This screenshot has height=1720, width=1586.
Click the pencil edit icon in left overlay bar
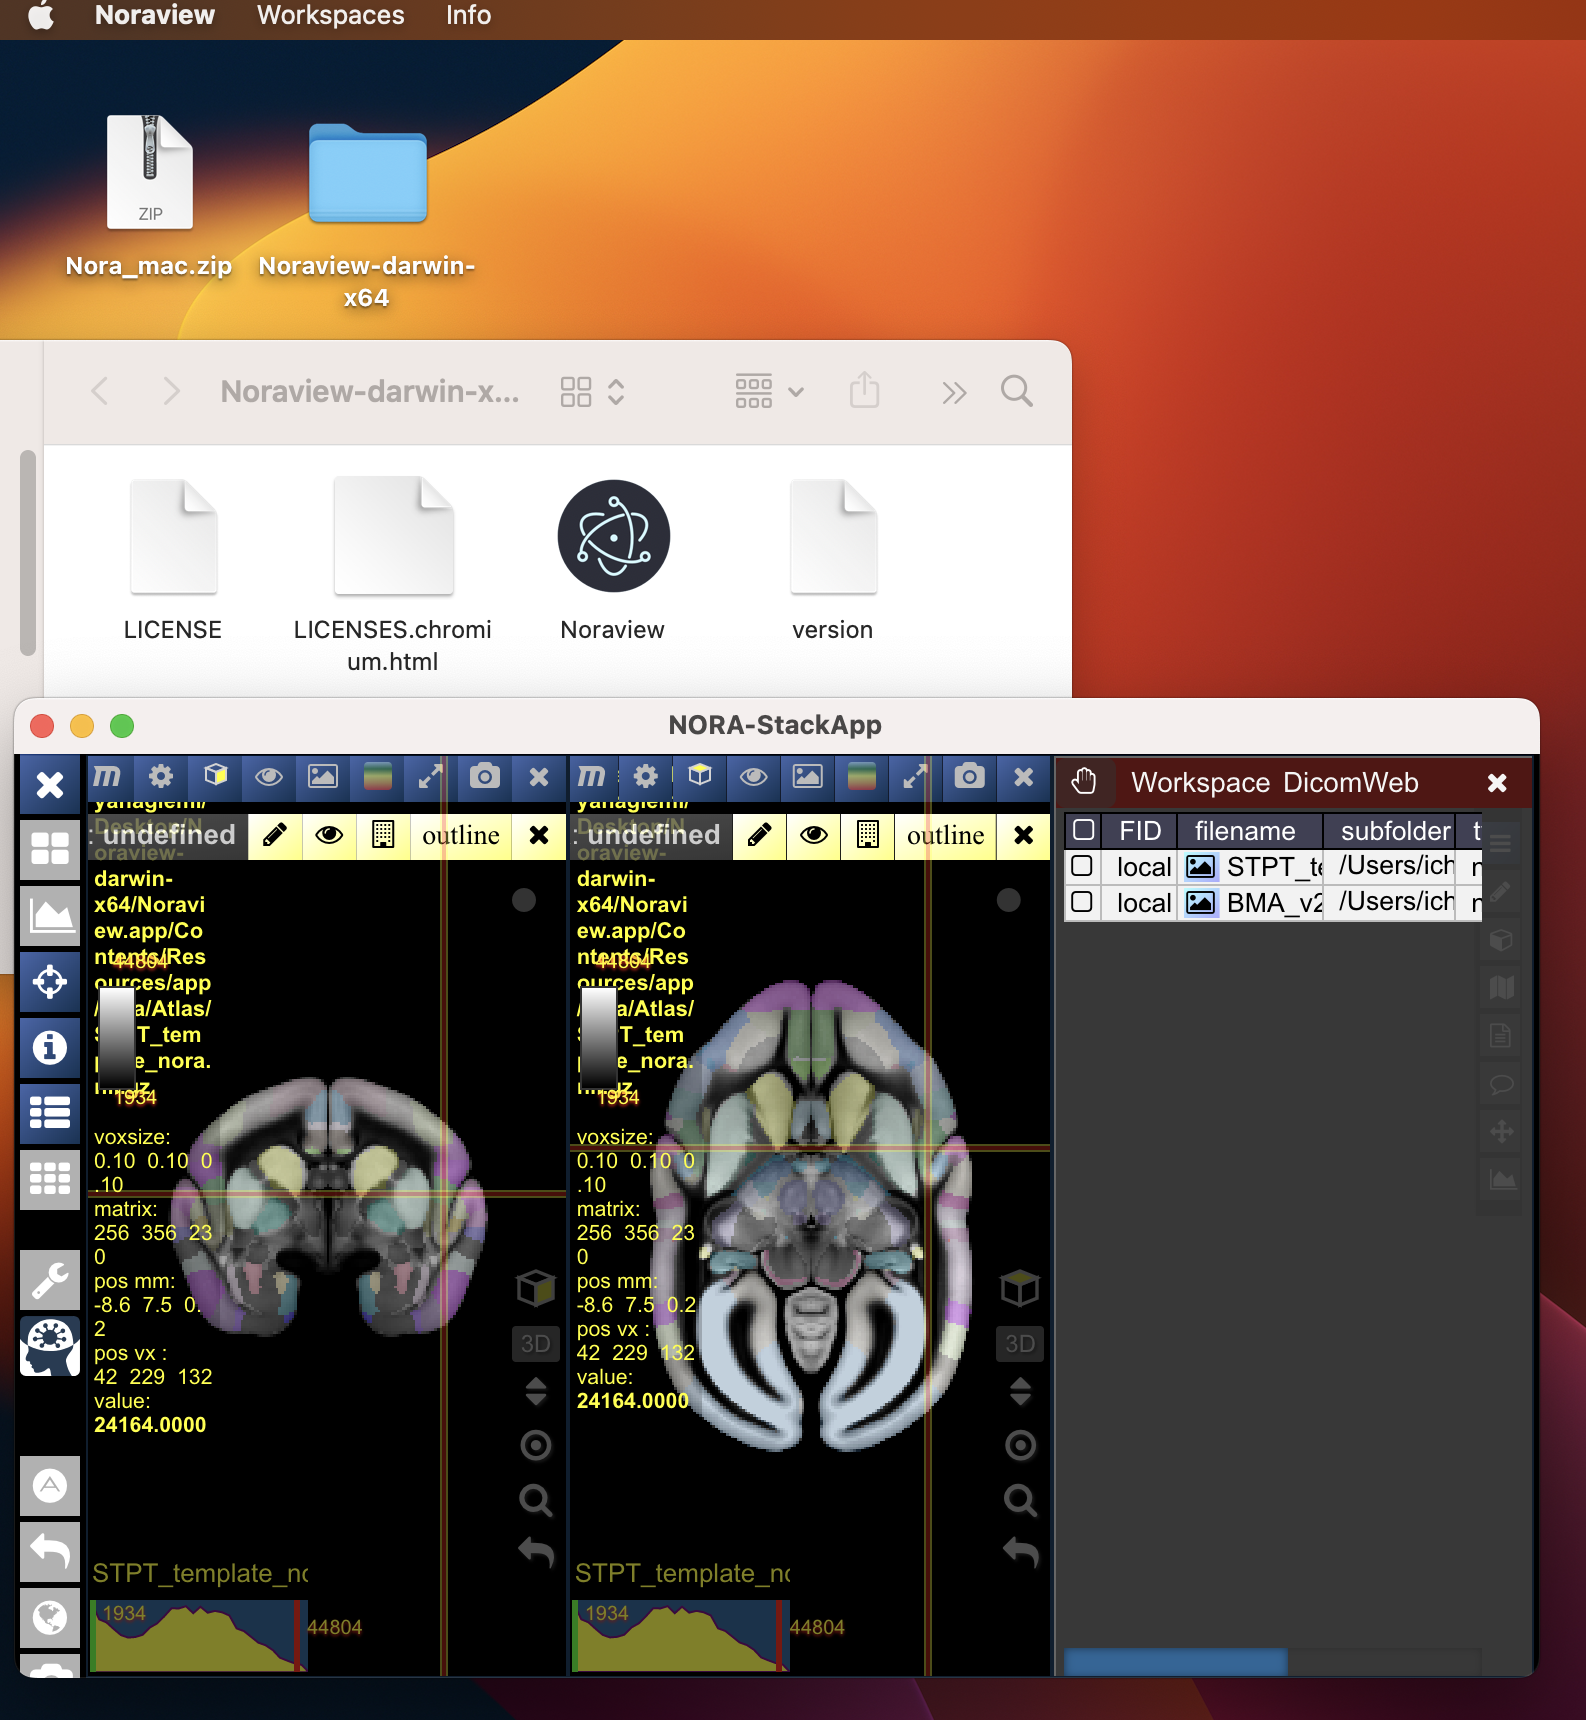[x=275, y=835]
